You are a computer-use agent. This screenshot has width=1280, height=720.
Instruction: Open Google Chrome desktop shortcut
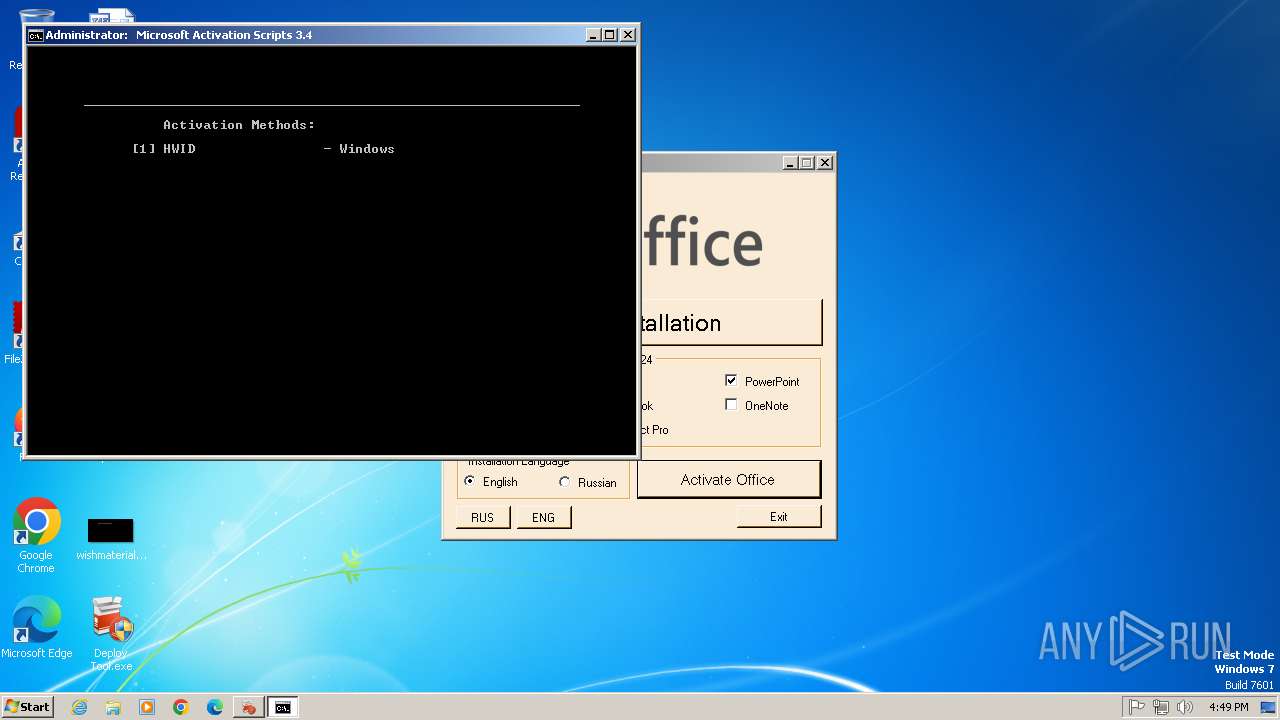pos(36,536)
